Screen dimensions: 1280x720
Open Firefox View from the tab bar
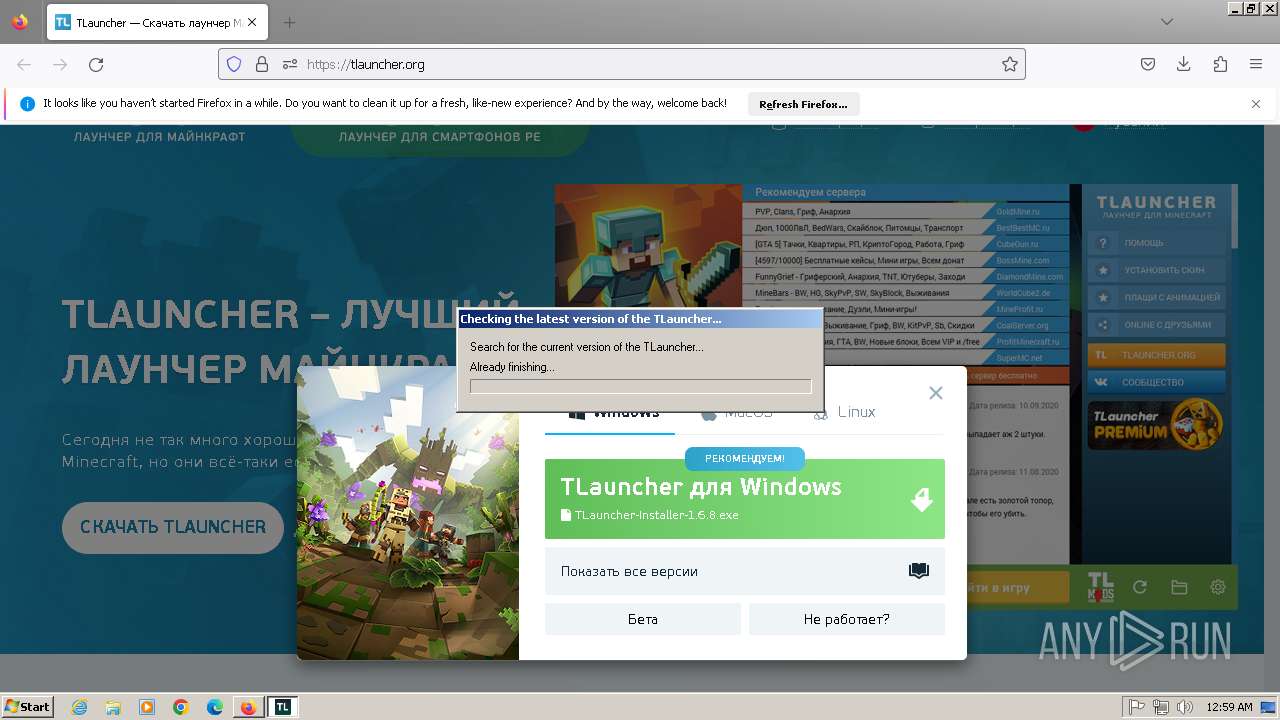pyautogui.click(x=20, y=22)
